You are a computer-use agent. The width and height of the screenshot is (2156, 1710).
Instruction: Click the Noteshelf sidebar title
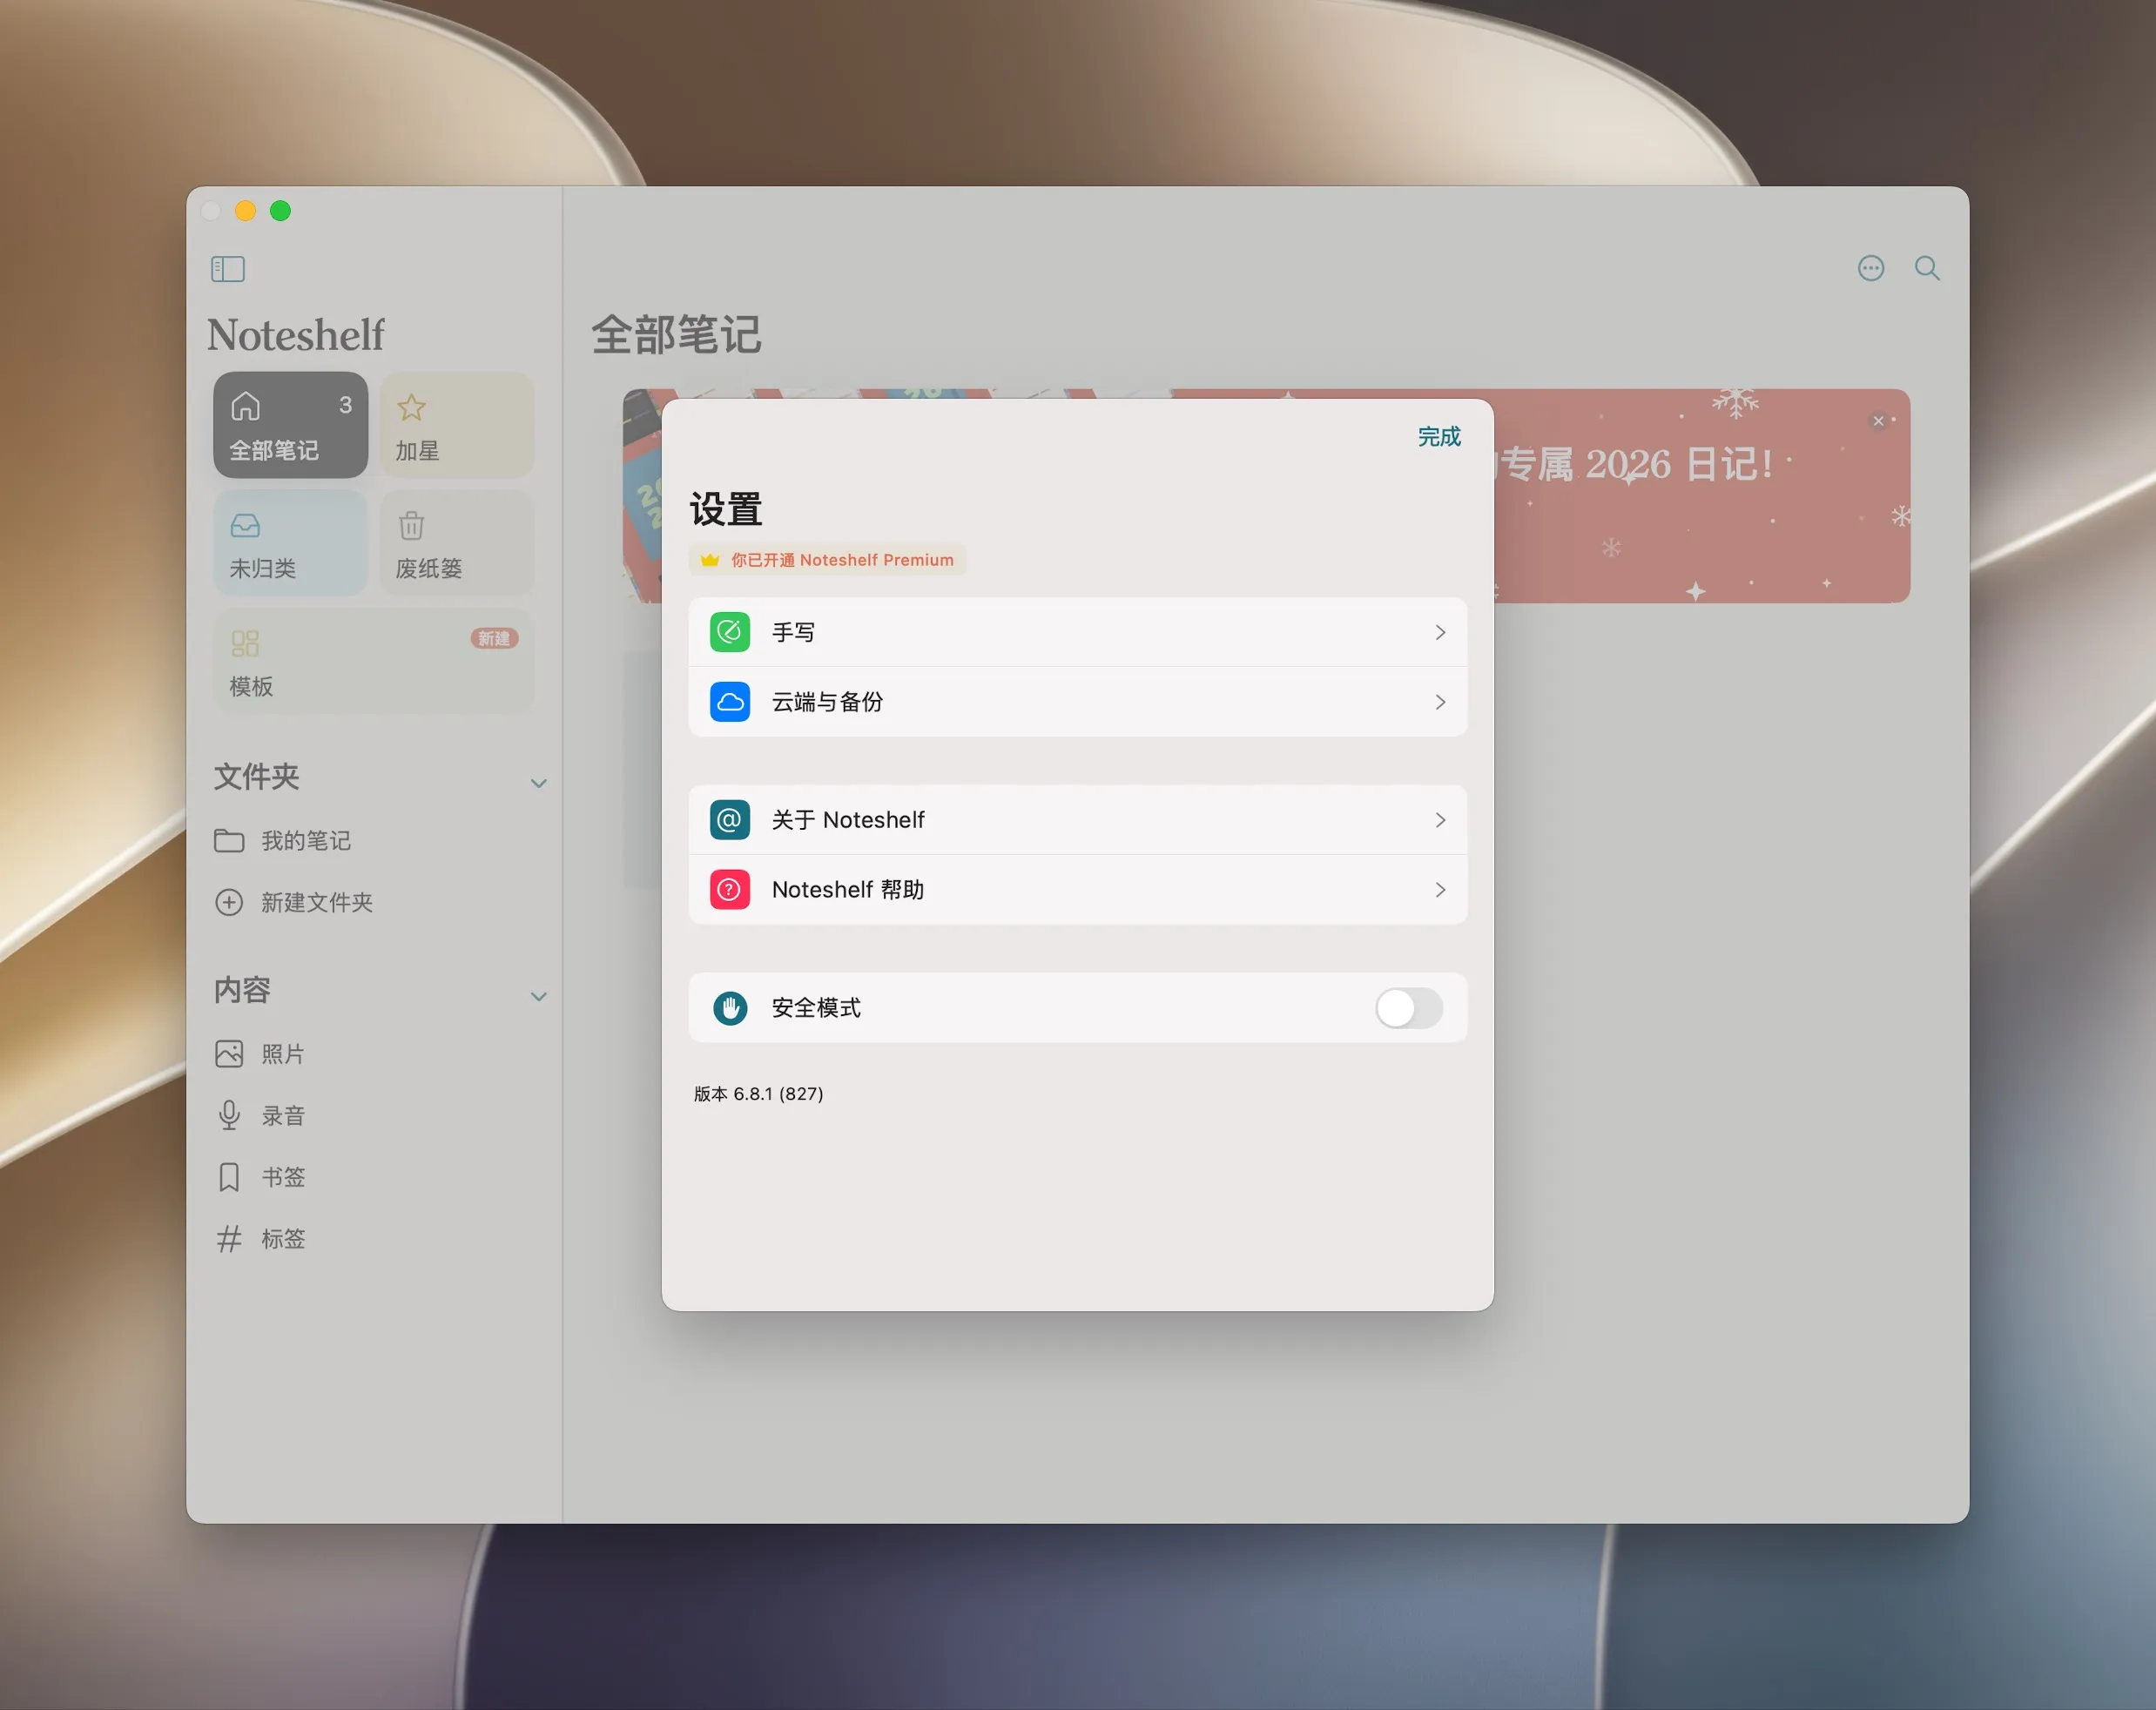point(296,335)
